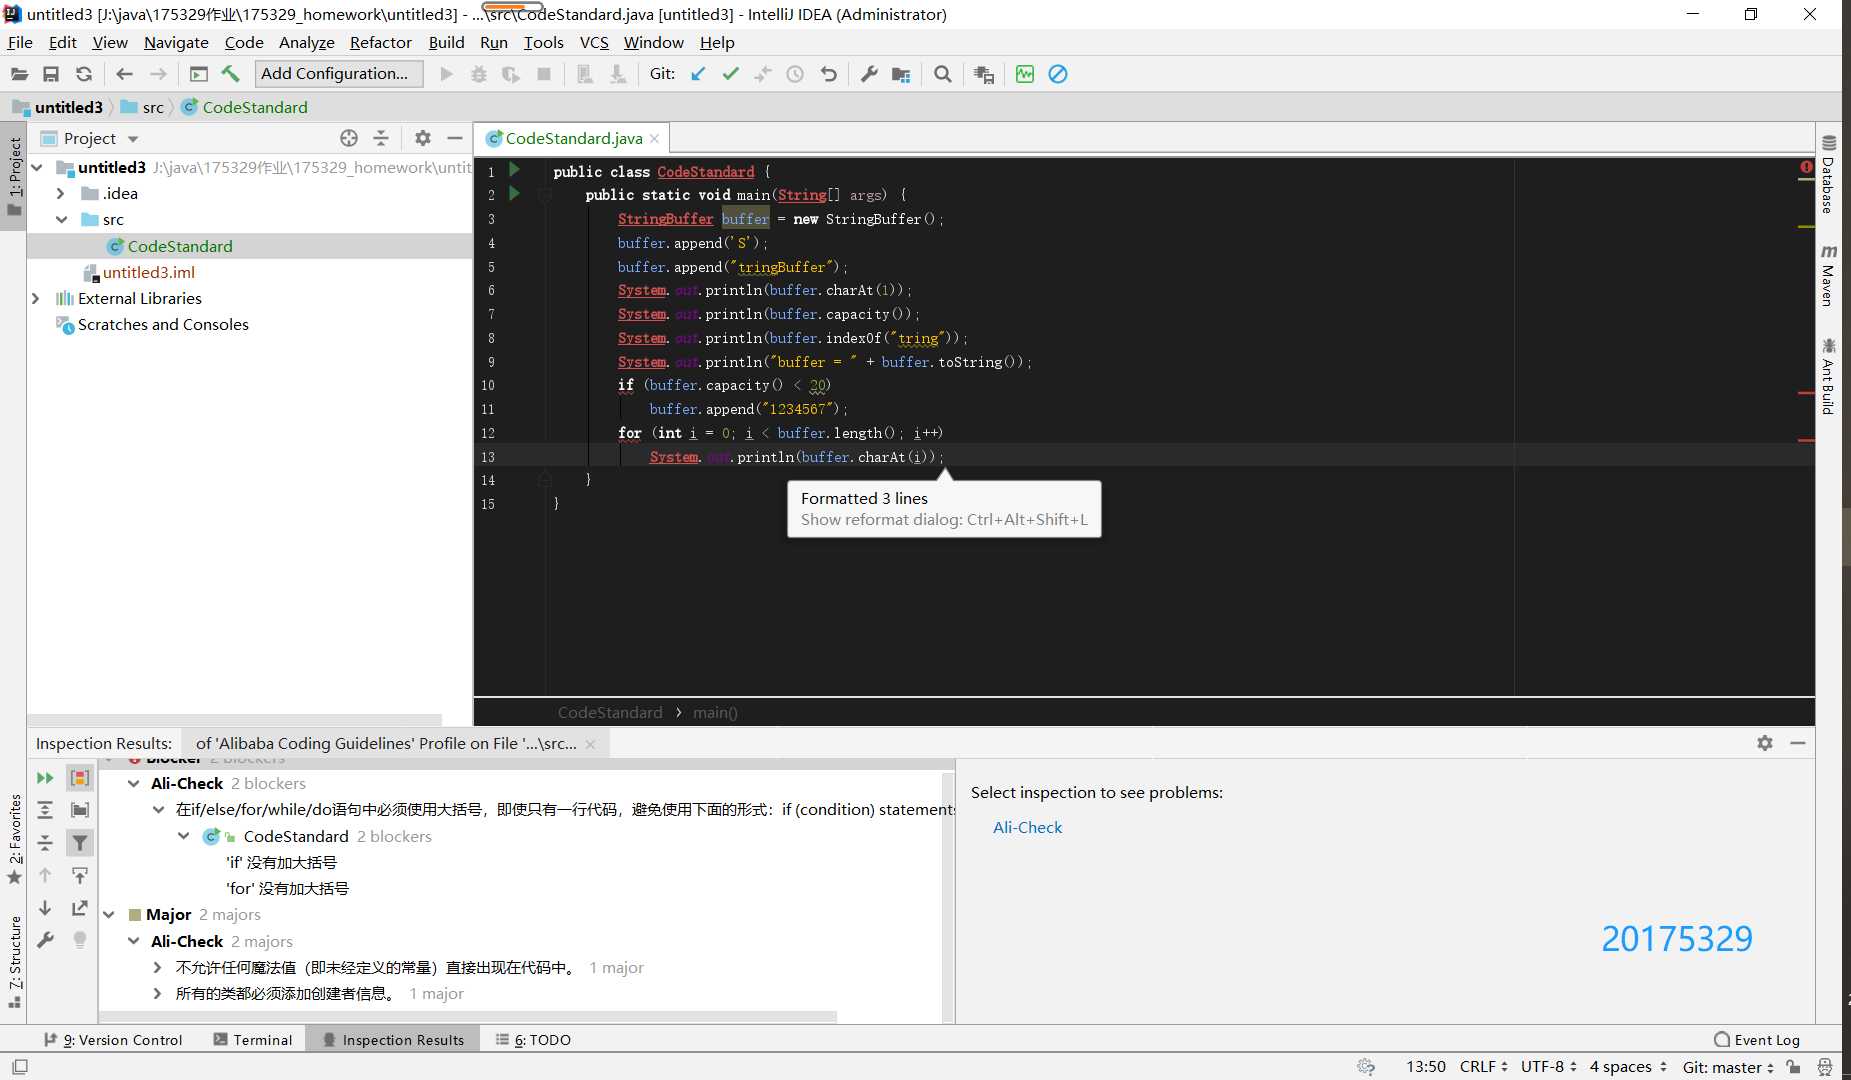This screenshot has height=1080, width=1851.
Task: Run Alibaba coding guidelines analysis icon
Action: tap(1025, 74)
